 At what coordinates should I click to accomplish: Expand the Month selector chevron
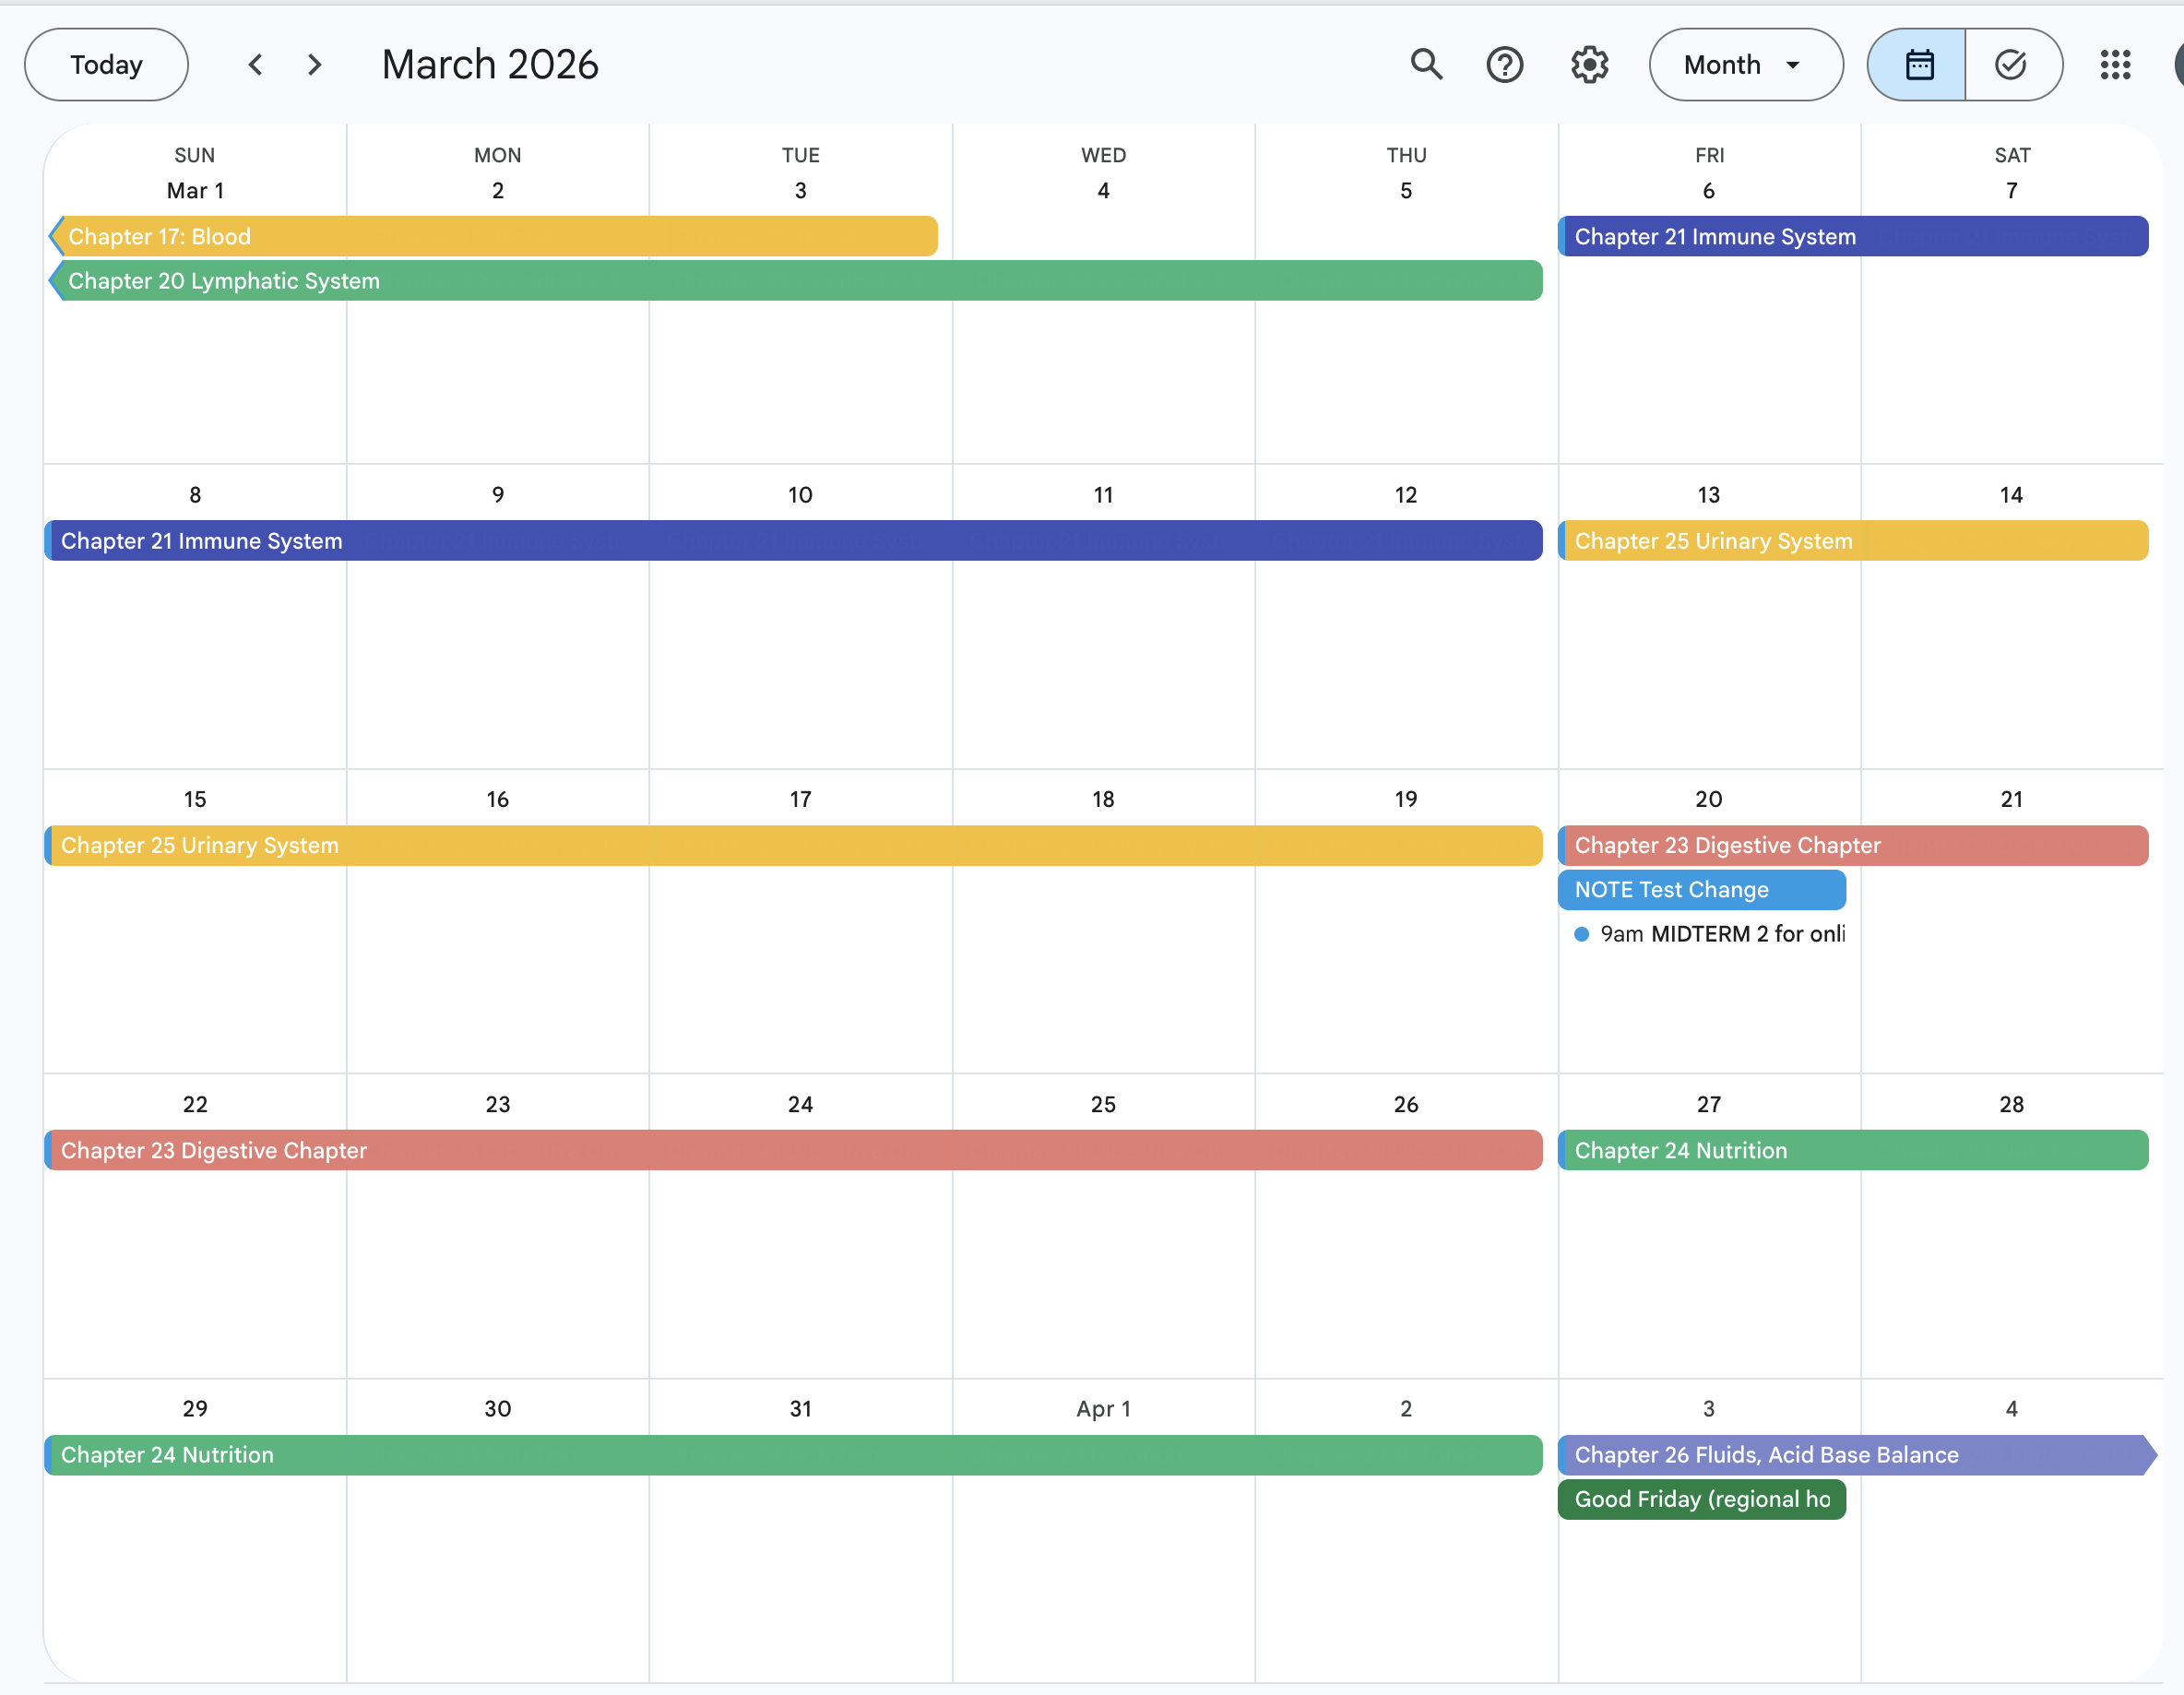click(1794, 64)
